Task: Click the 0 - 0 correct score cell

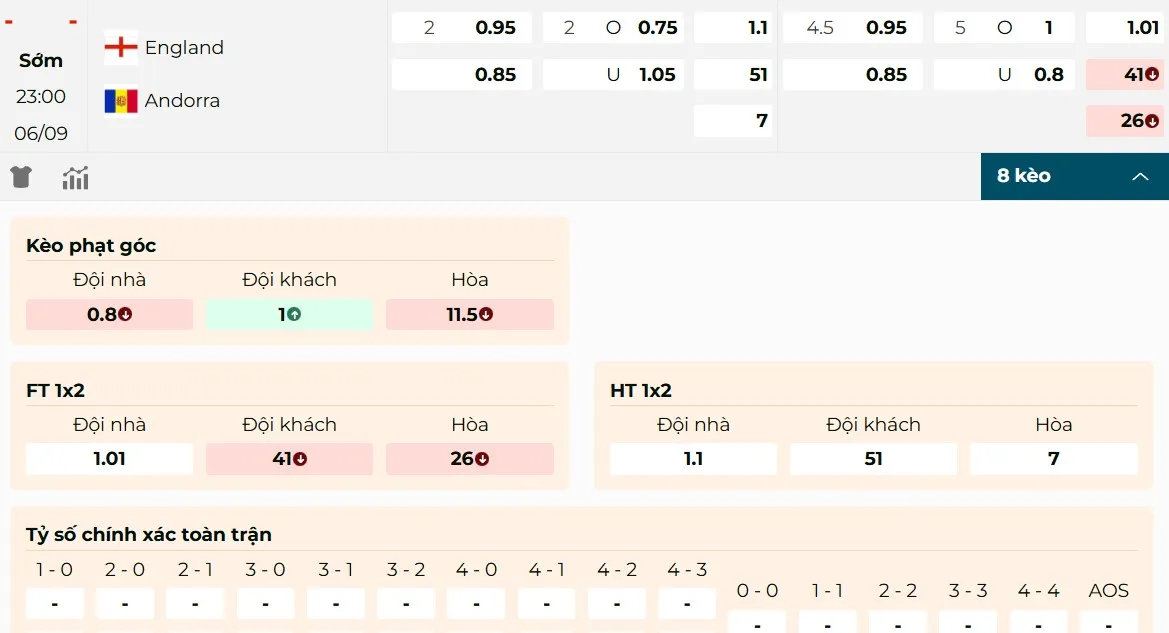Action: [757, 625]
